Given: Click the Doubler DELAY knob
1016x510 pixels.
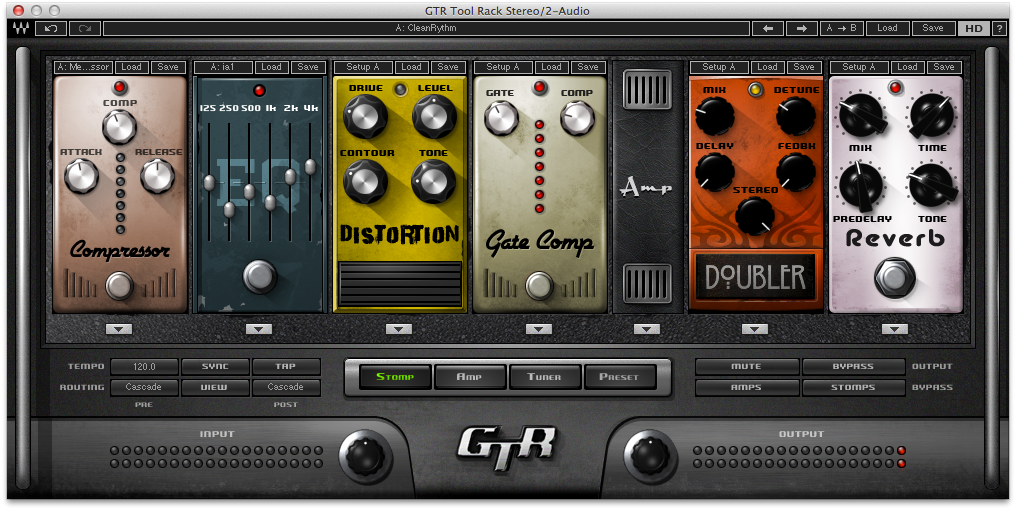Looking at the screenshot, I should (x=715, y=172).
